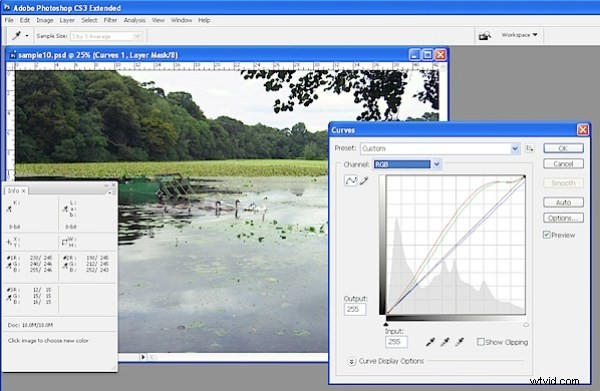600x391 pixels.
Task: Click the second color readout eyedropper in Info
Action: point(65,209)
